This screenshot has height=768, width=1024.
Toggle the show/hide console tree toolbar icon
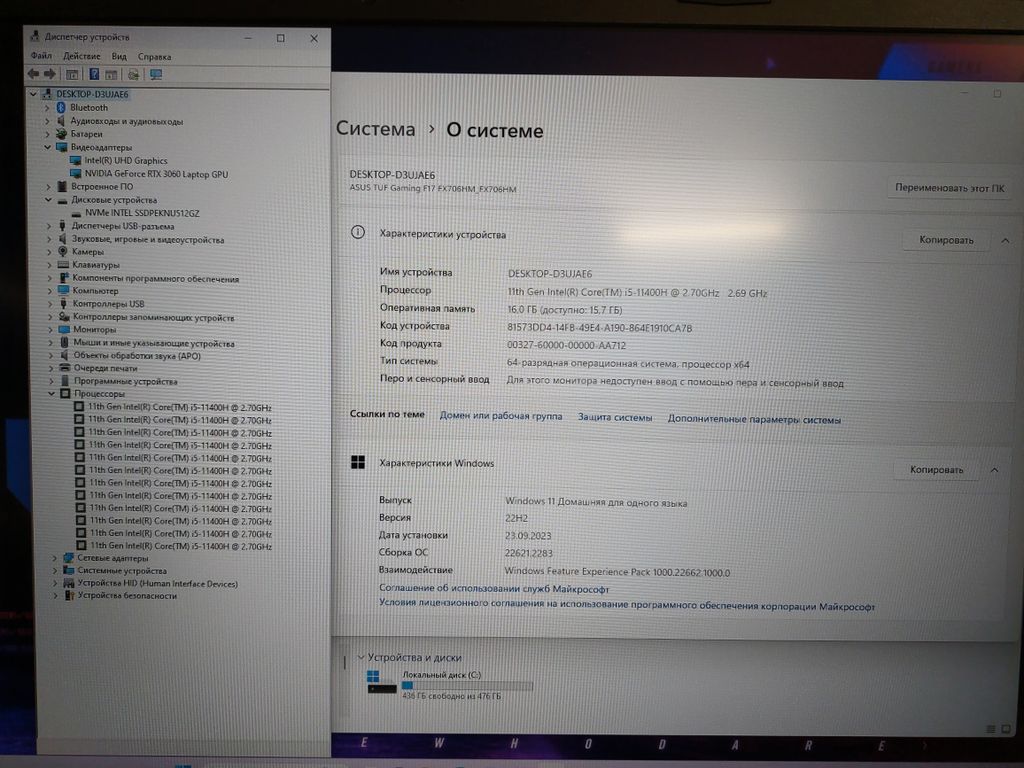click(x=72, y=74)
